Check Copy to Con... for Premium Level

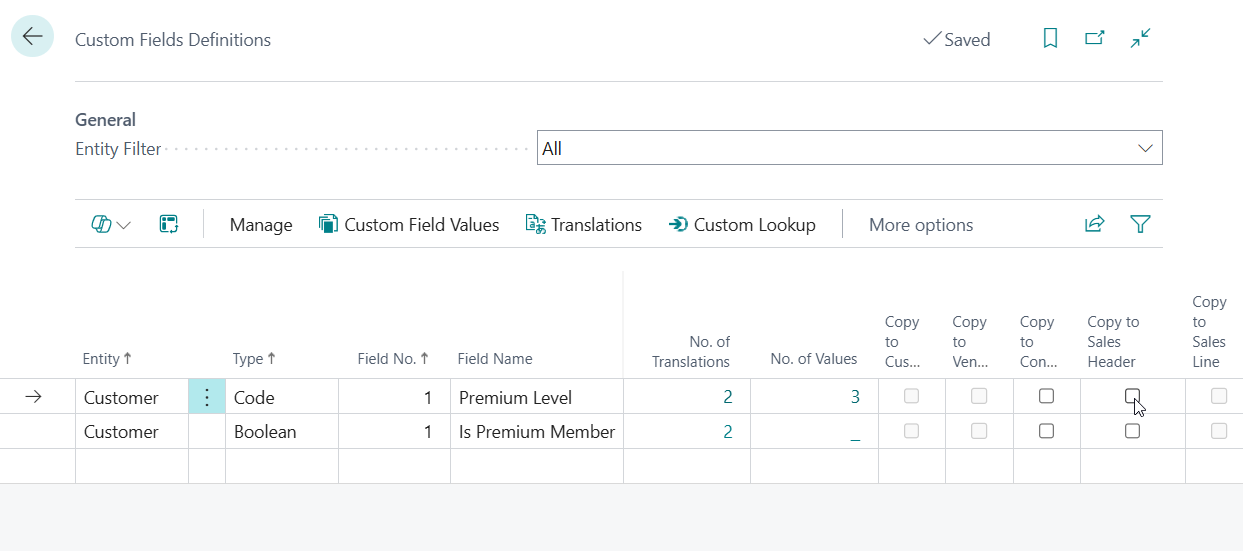[1046, 396]
